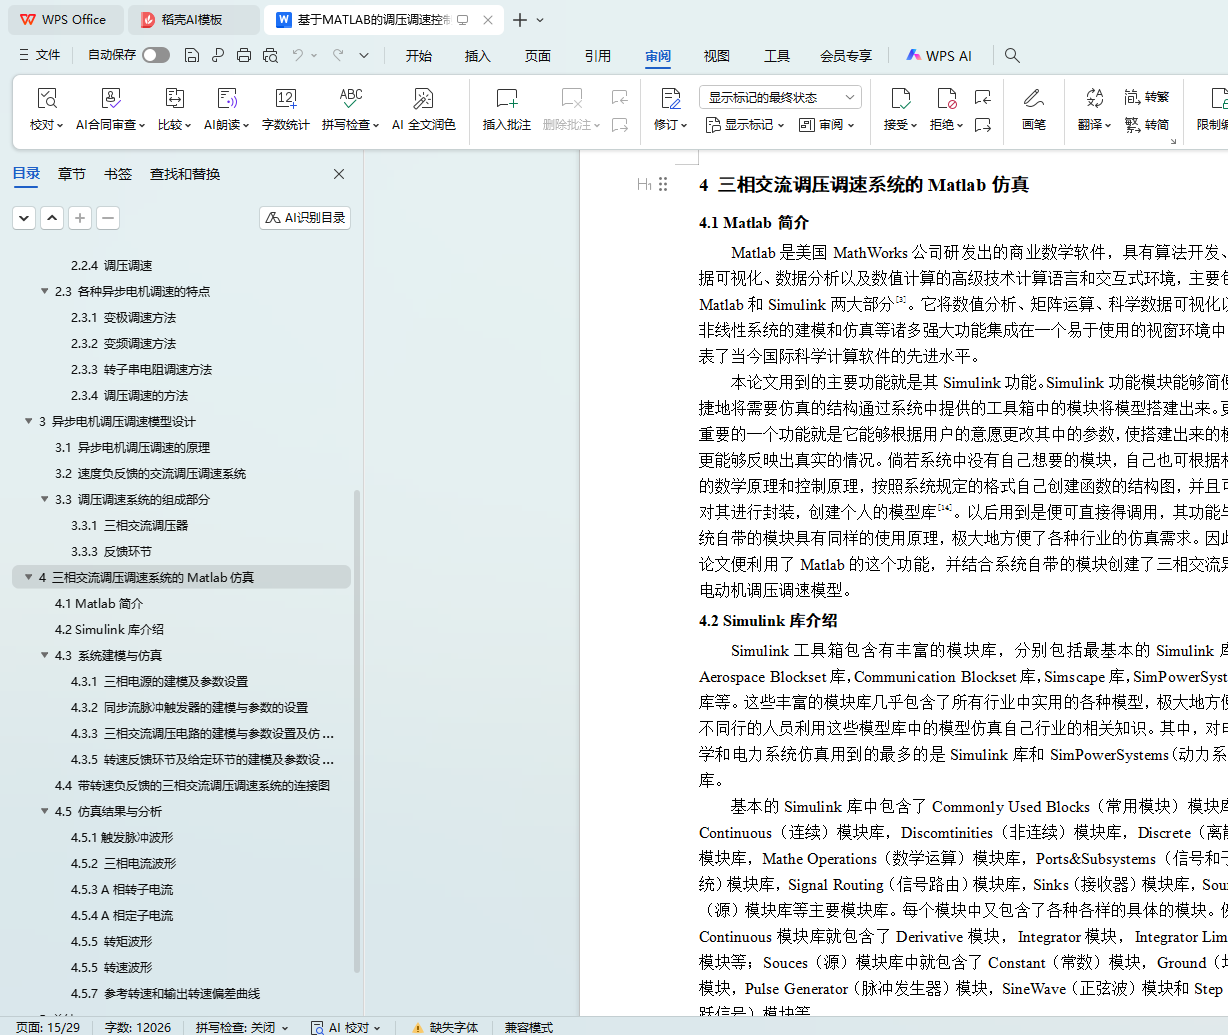Open the 显示标记的最终状态 dropdown
This screenshot has width=1228, height=1035.
click(780, 97)
